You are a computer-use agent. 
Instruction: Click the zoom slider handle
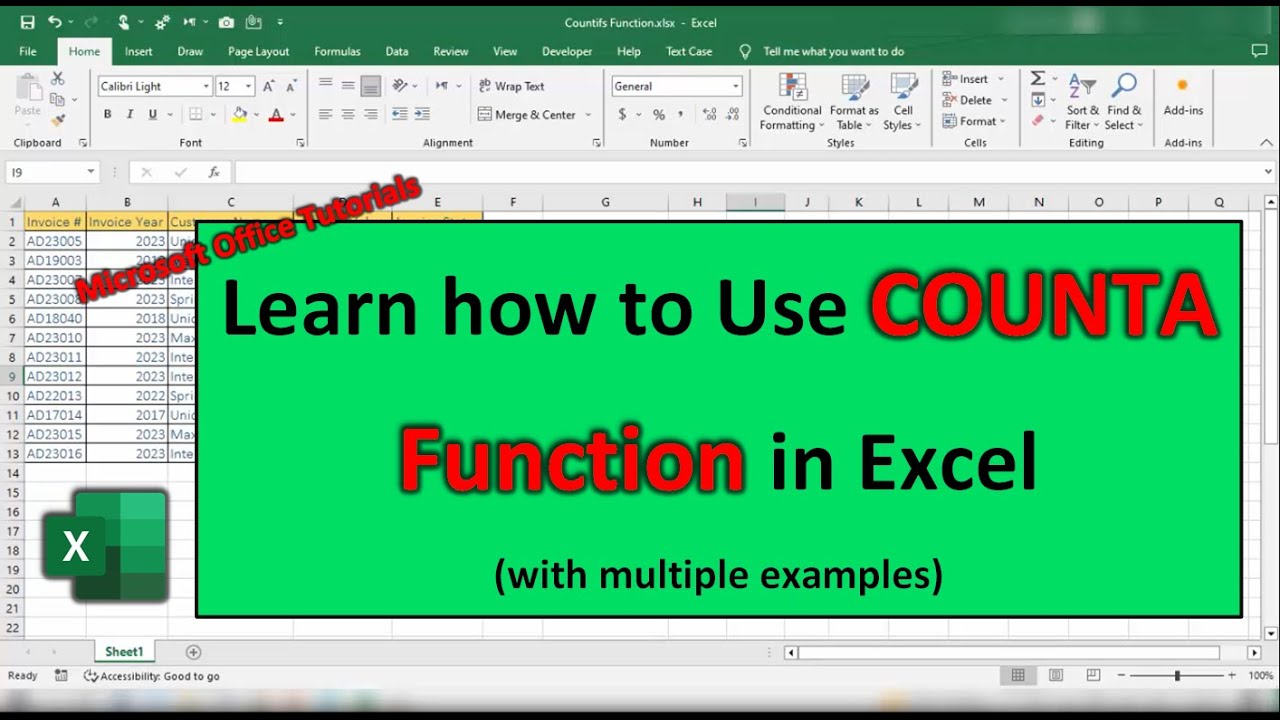click(x=1177, y=676)
